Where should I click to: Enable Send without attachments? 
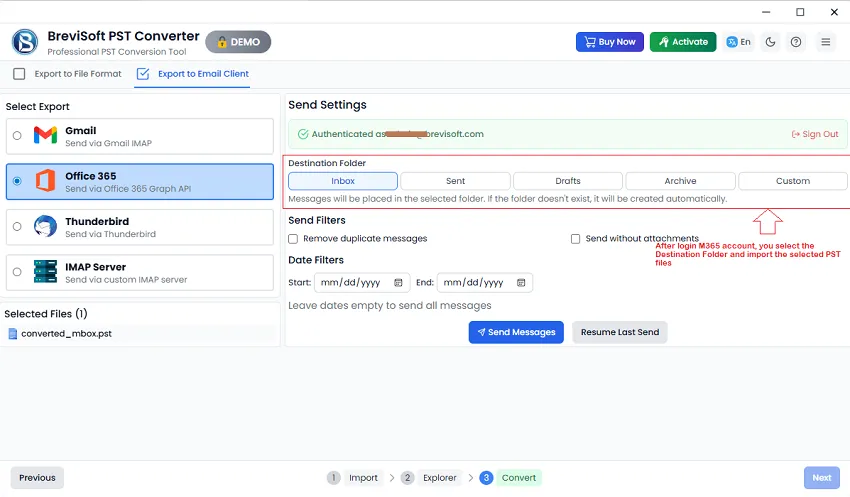coord(576,238)
